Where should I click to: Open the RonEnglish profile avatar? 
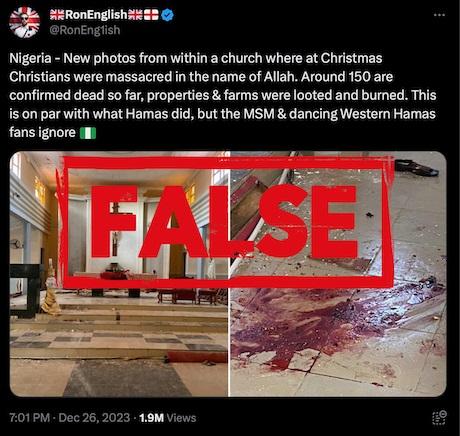click(x=24, y=22)
